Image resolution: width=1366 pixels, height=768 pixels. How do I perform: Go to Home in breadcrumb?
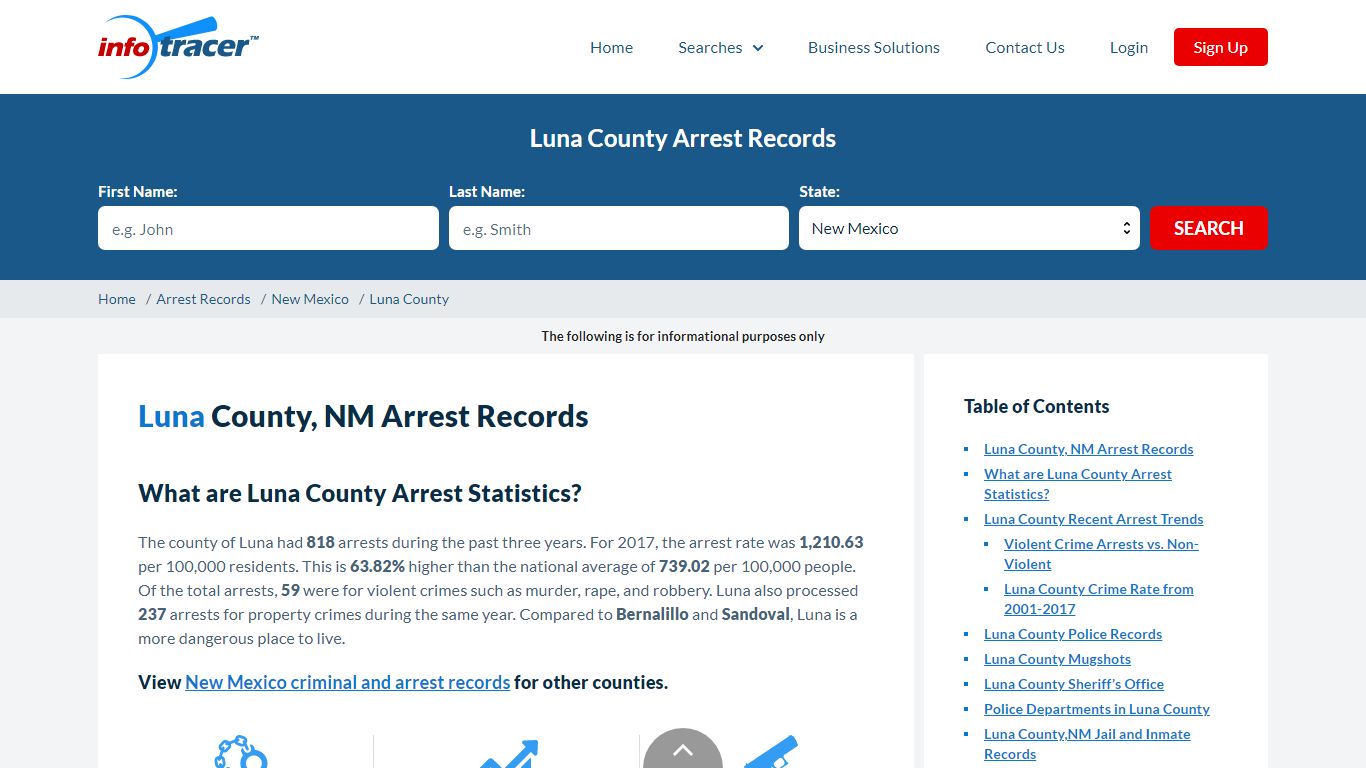tap(117, 299)
